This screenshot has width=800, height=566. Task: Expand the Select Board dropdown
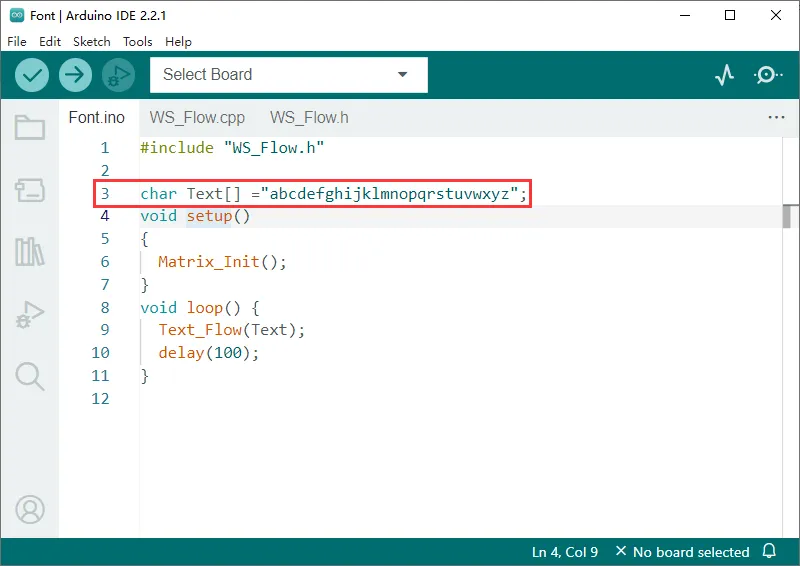(x=289, y=75)
